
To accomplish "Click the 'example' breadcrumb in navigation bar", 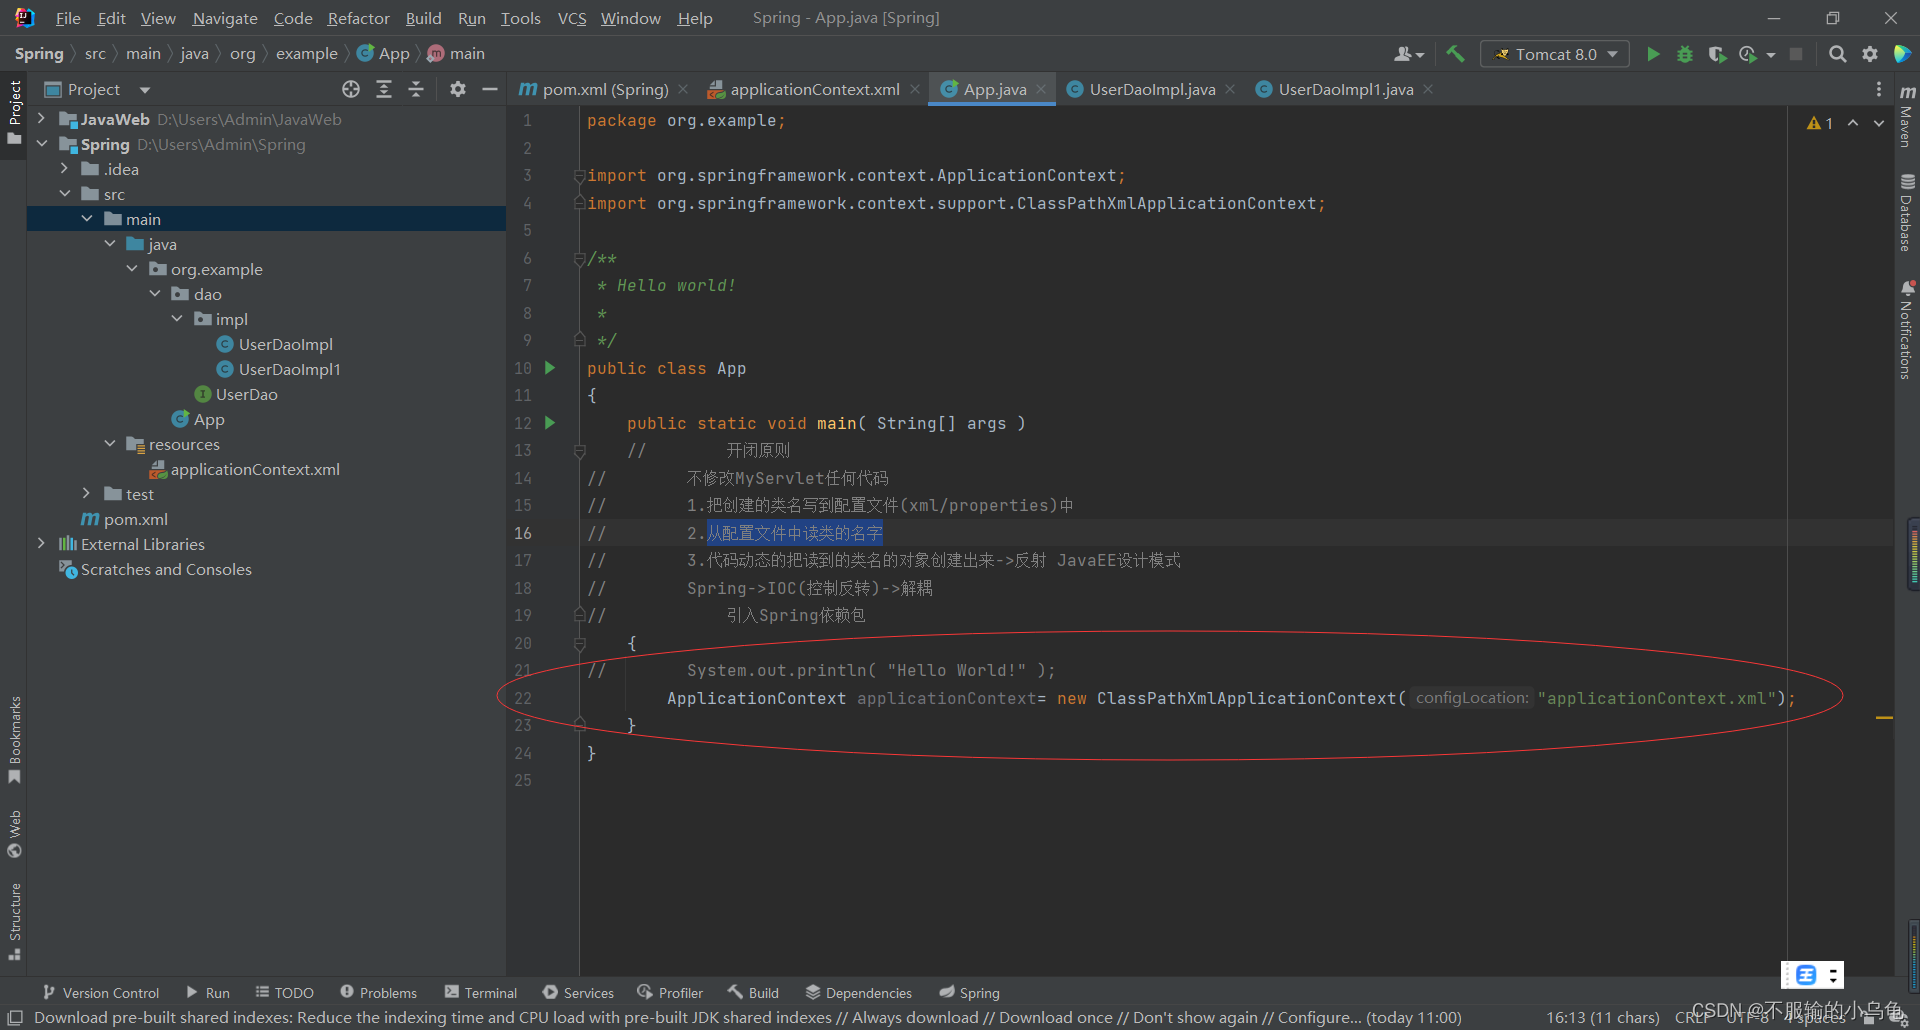I will [x=306, y=54].
